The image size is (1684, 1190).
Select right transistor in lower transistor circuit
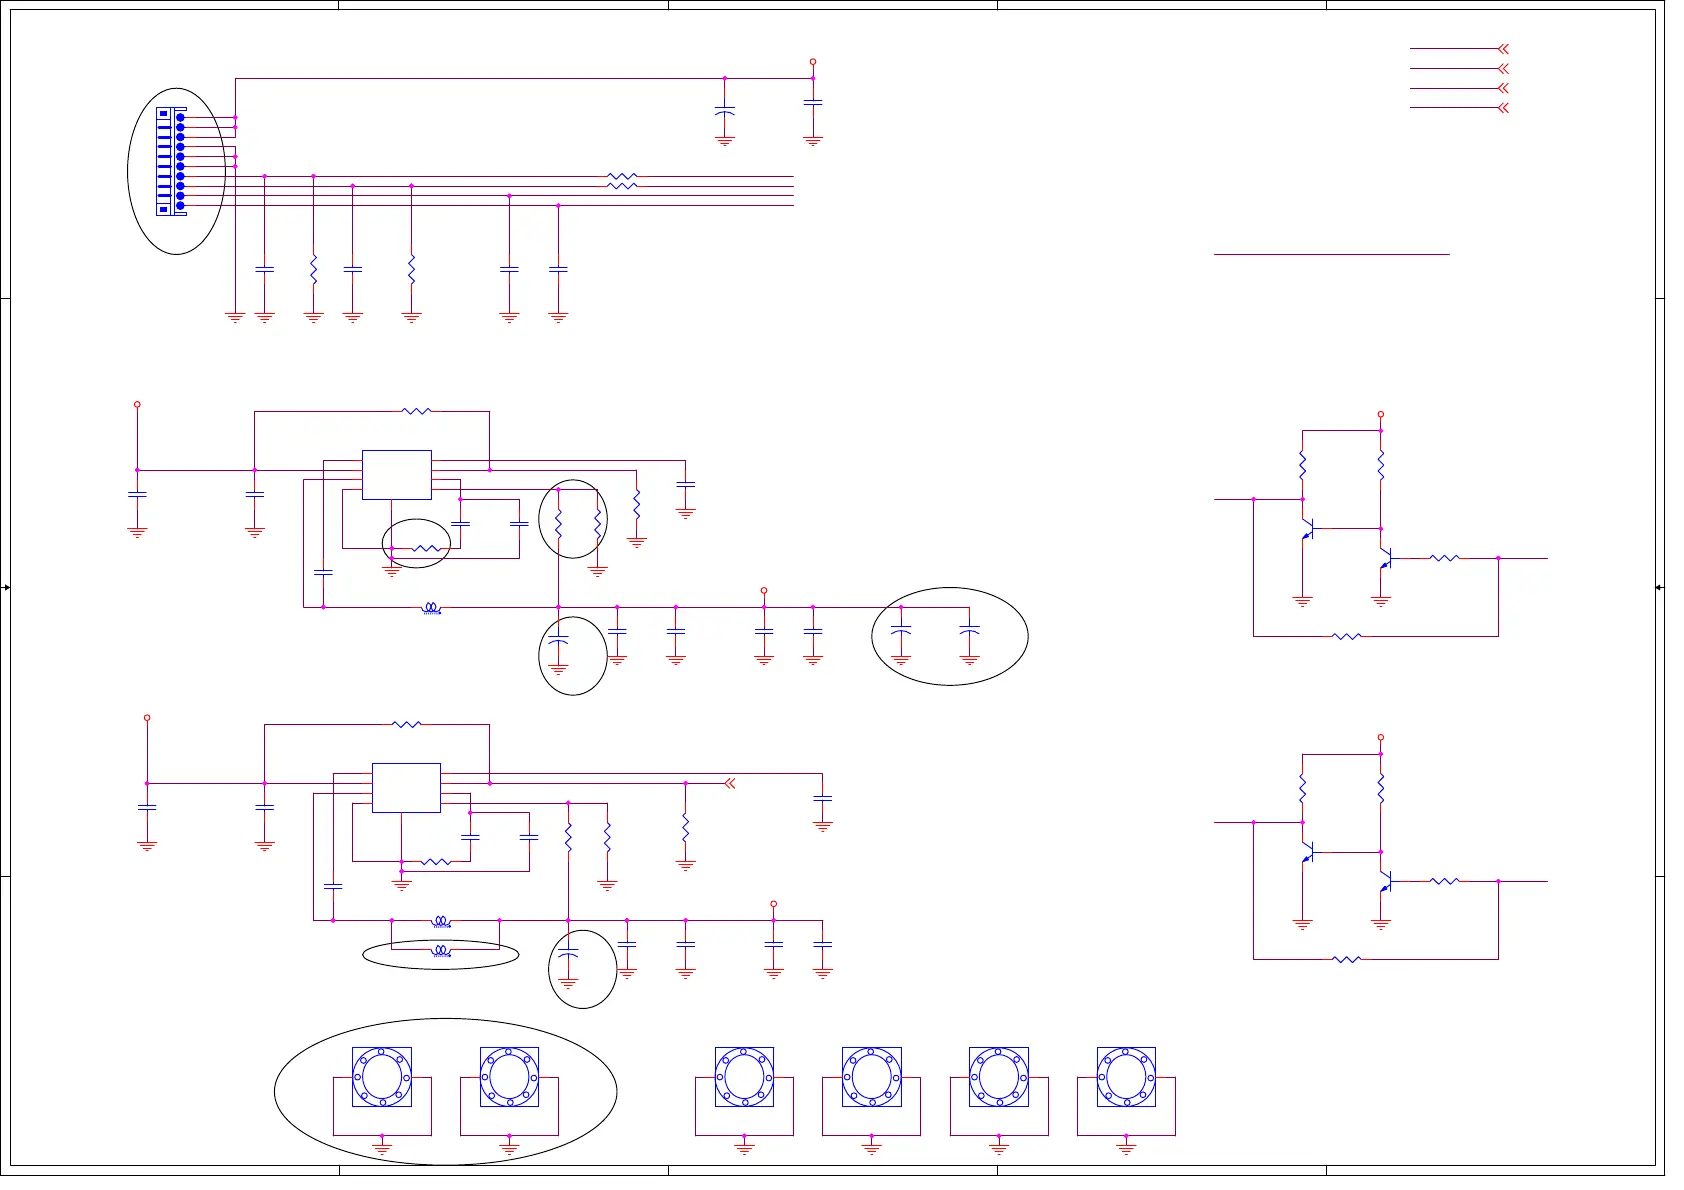(x=1386, y=882)
